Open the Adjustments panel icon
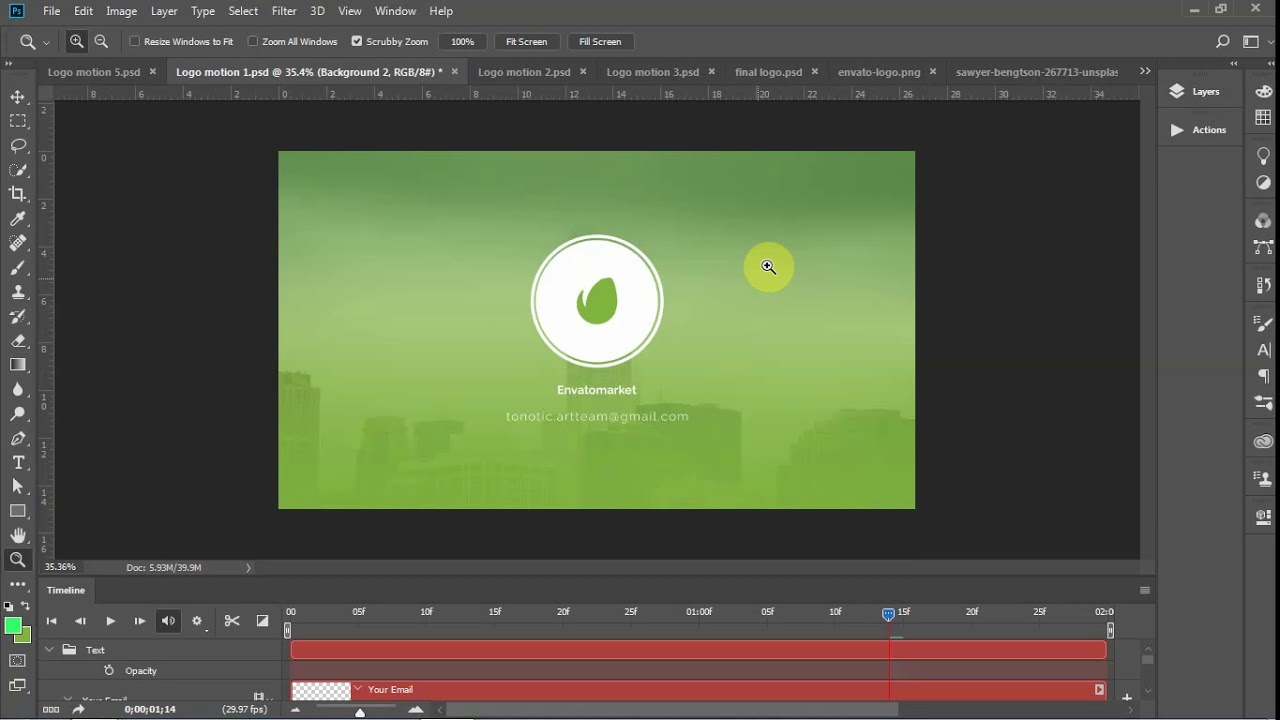Image resolution: width=1280 pixels, height=720 pixels. coord(1263,183)
